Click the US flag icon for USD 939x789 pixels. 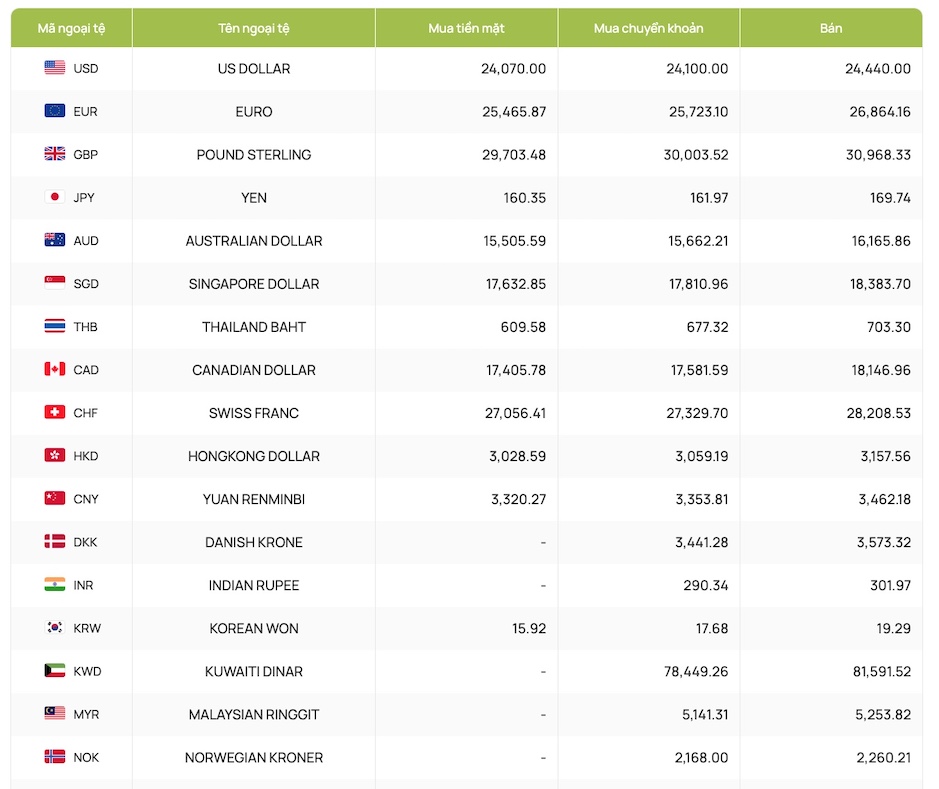[55, 68]
